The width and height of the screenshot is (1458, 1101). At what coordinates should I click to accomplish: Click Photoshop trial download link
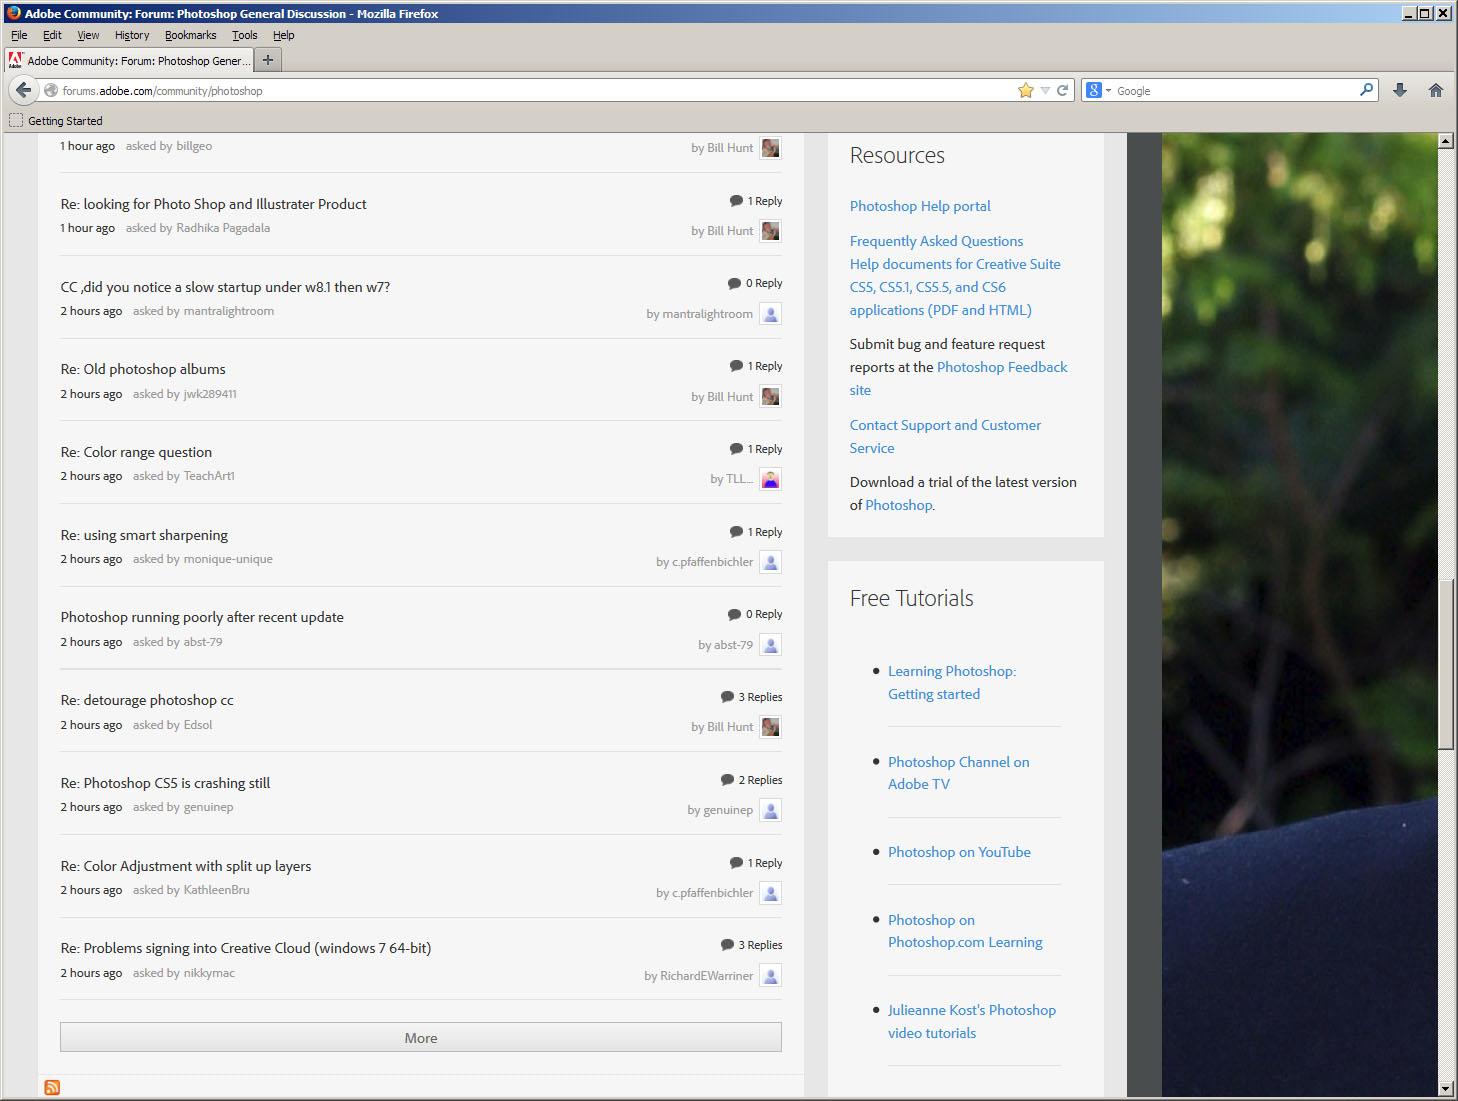click(899, 505)
